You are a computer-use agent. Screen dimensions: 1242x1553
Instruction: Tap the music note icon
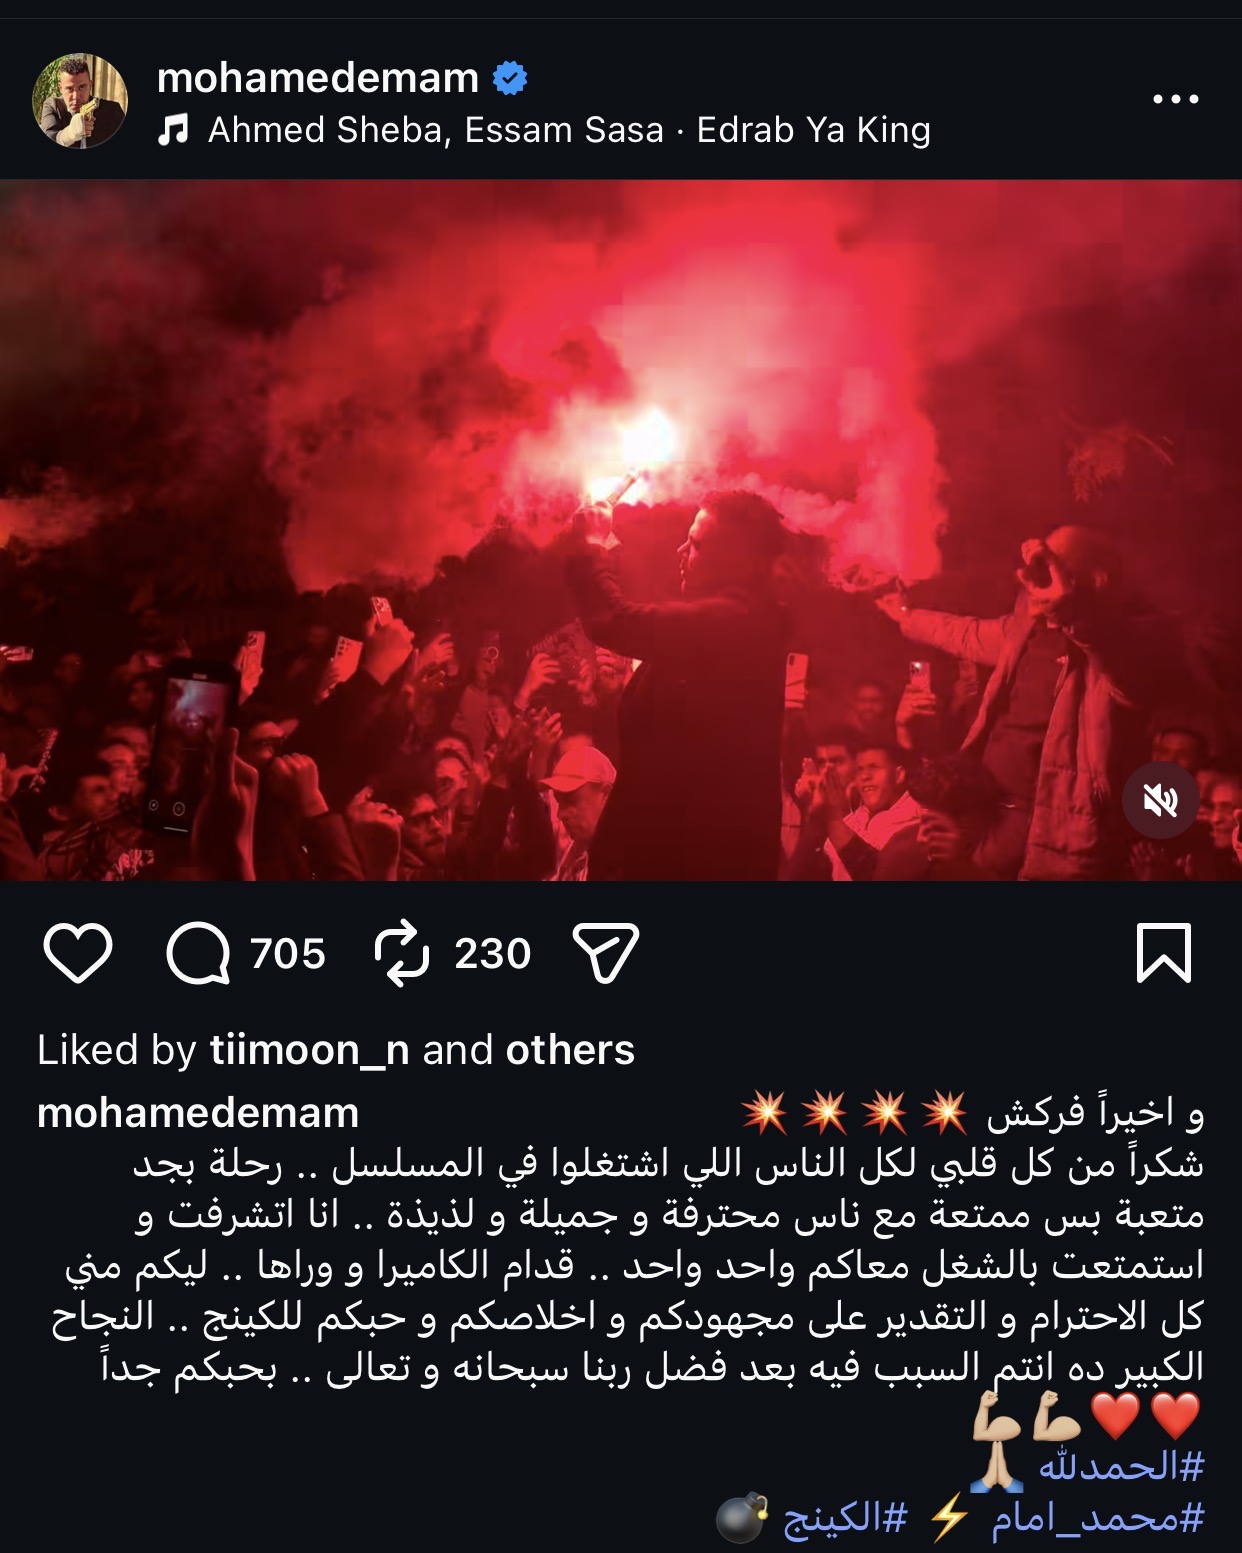click(173, 130)
